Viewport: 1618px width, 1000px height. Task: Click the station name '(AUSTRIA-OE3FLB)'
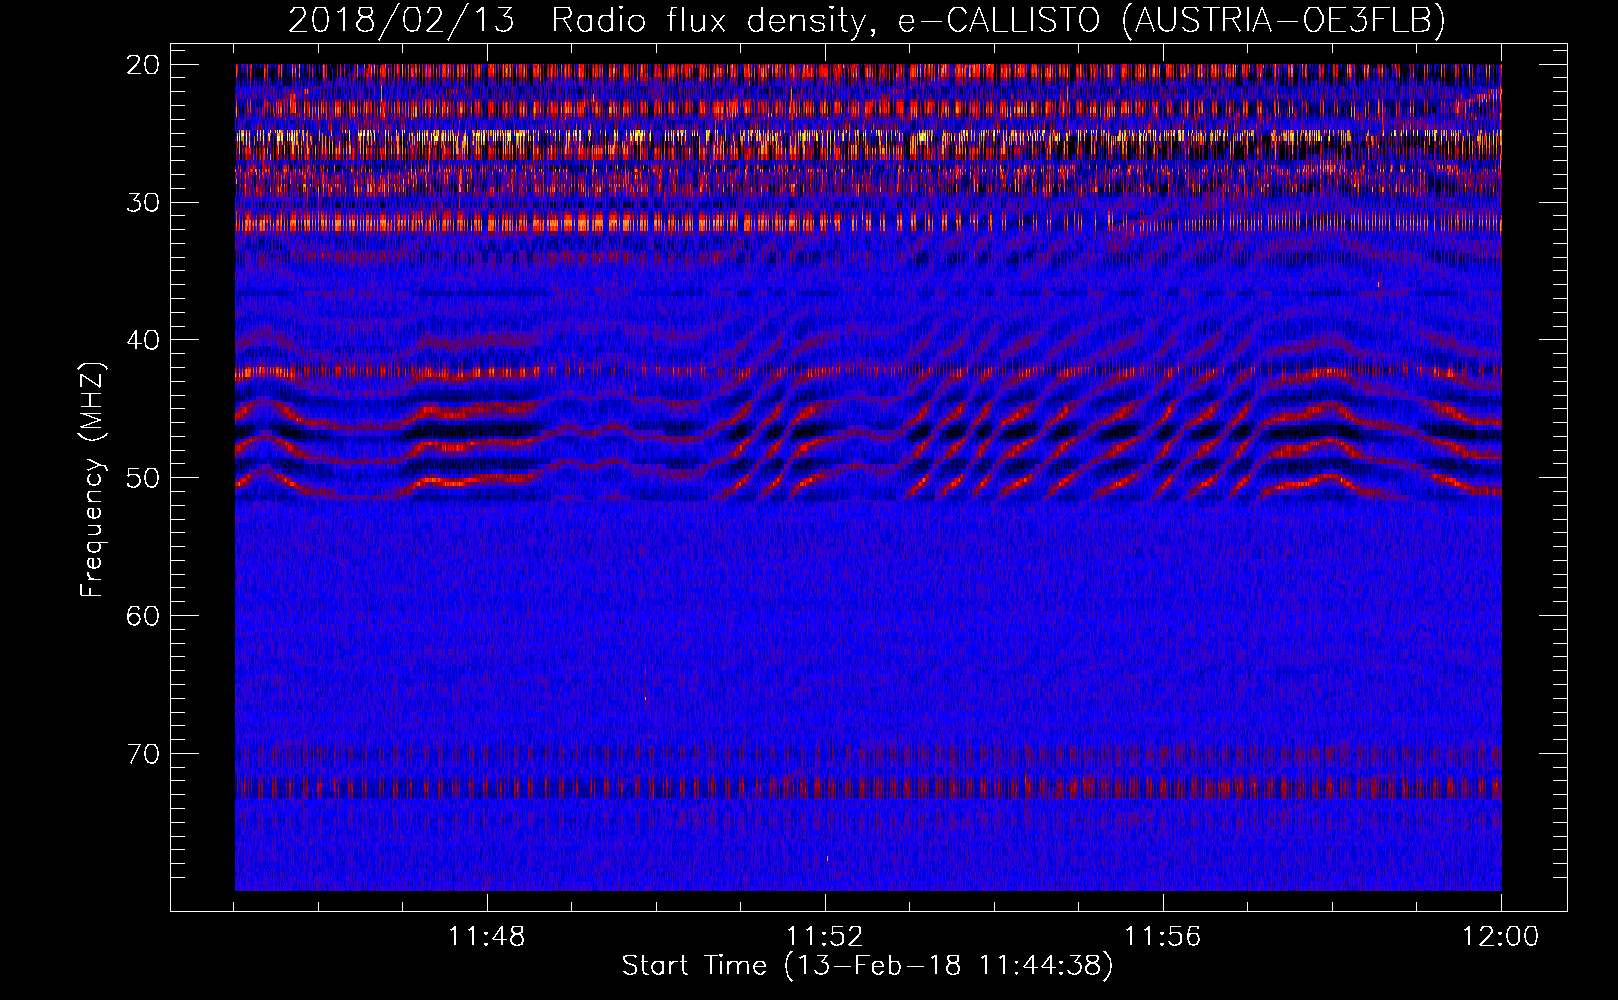(x=1284, y=22)
